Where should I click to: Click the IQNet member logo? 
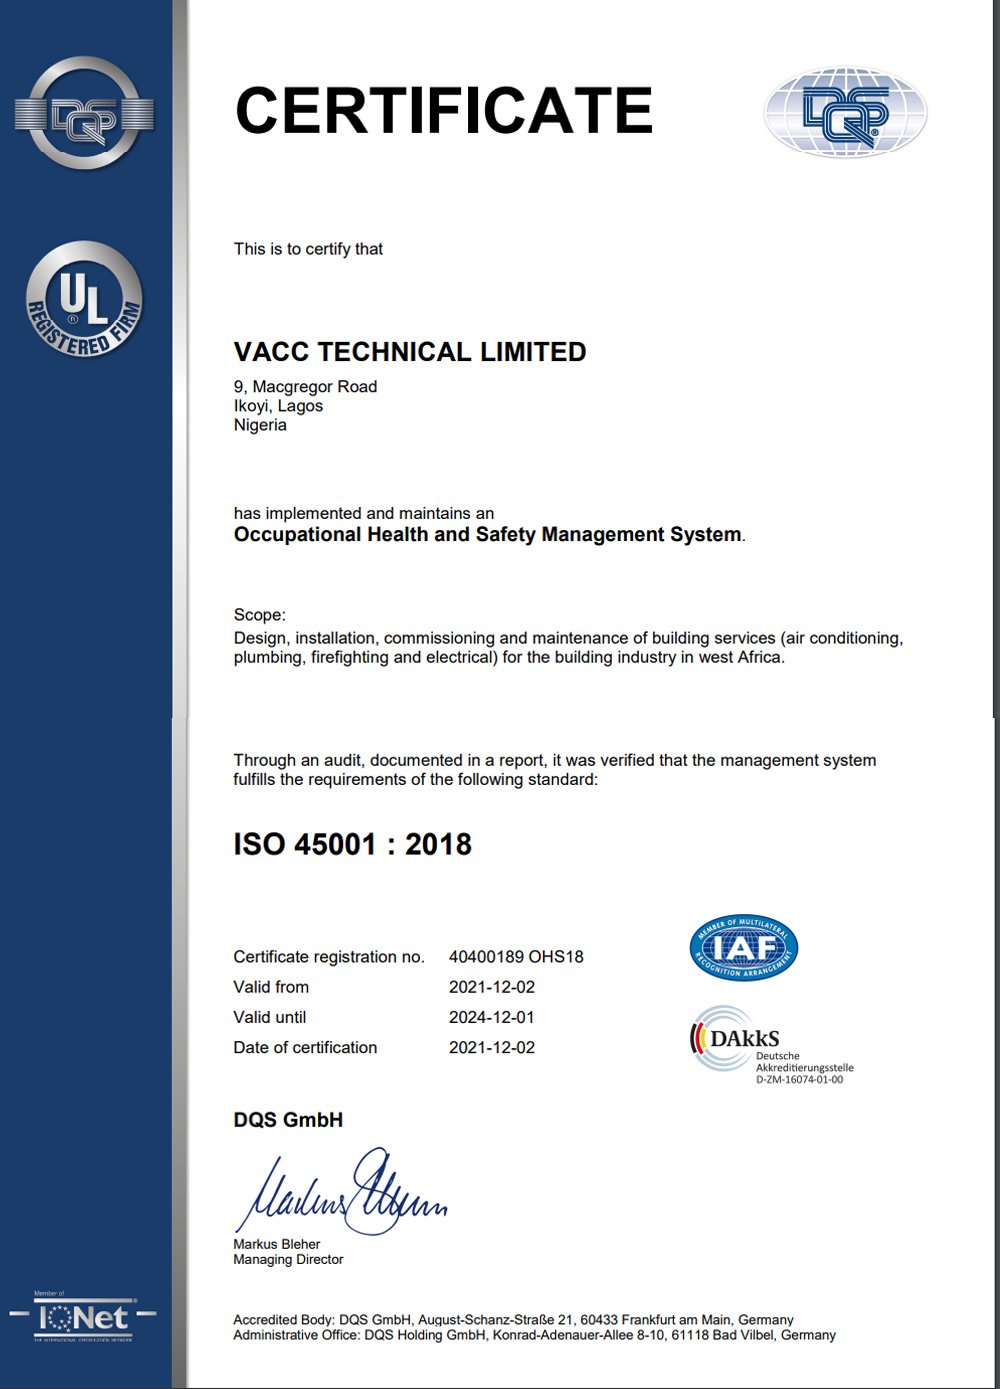point(84,1315)
